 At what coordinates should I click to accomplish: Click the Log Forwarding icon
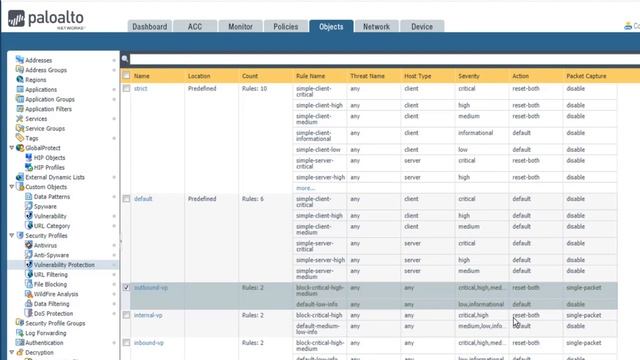(20, 333)
